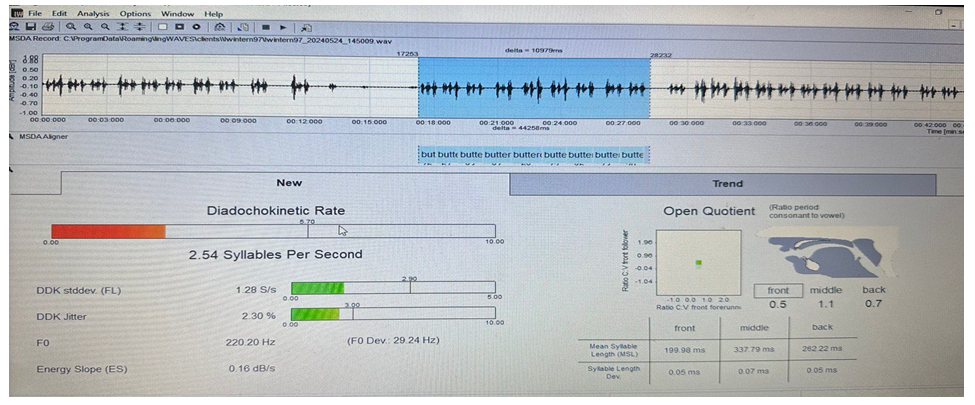Click the first magnifier zoom icon

click(x=72, y=27)
